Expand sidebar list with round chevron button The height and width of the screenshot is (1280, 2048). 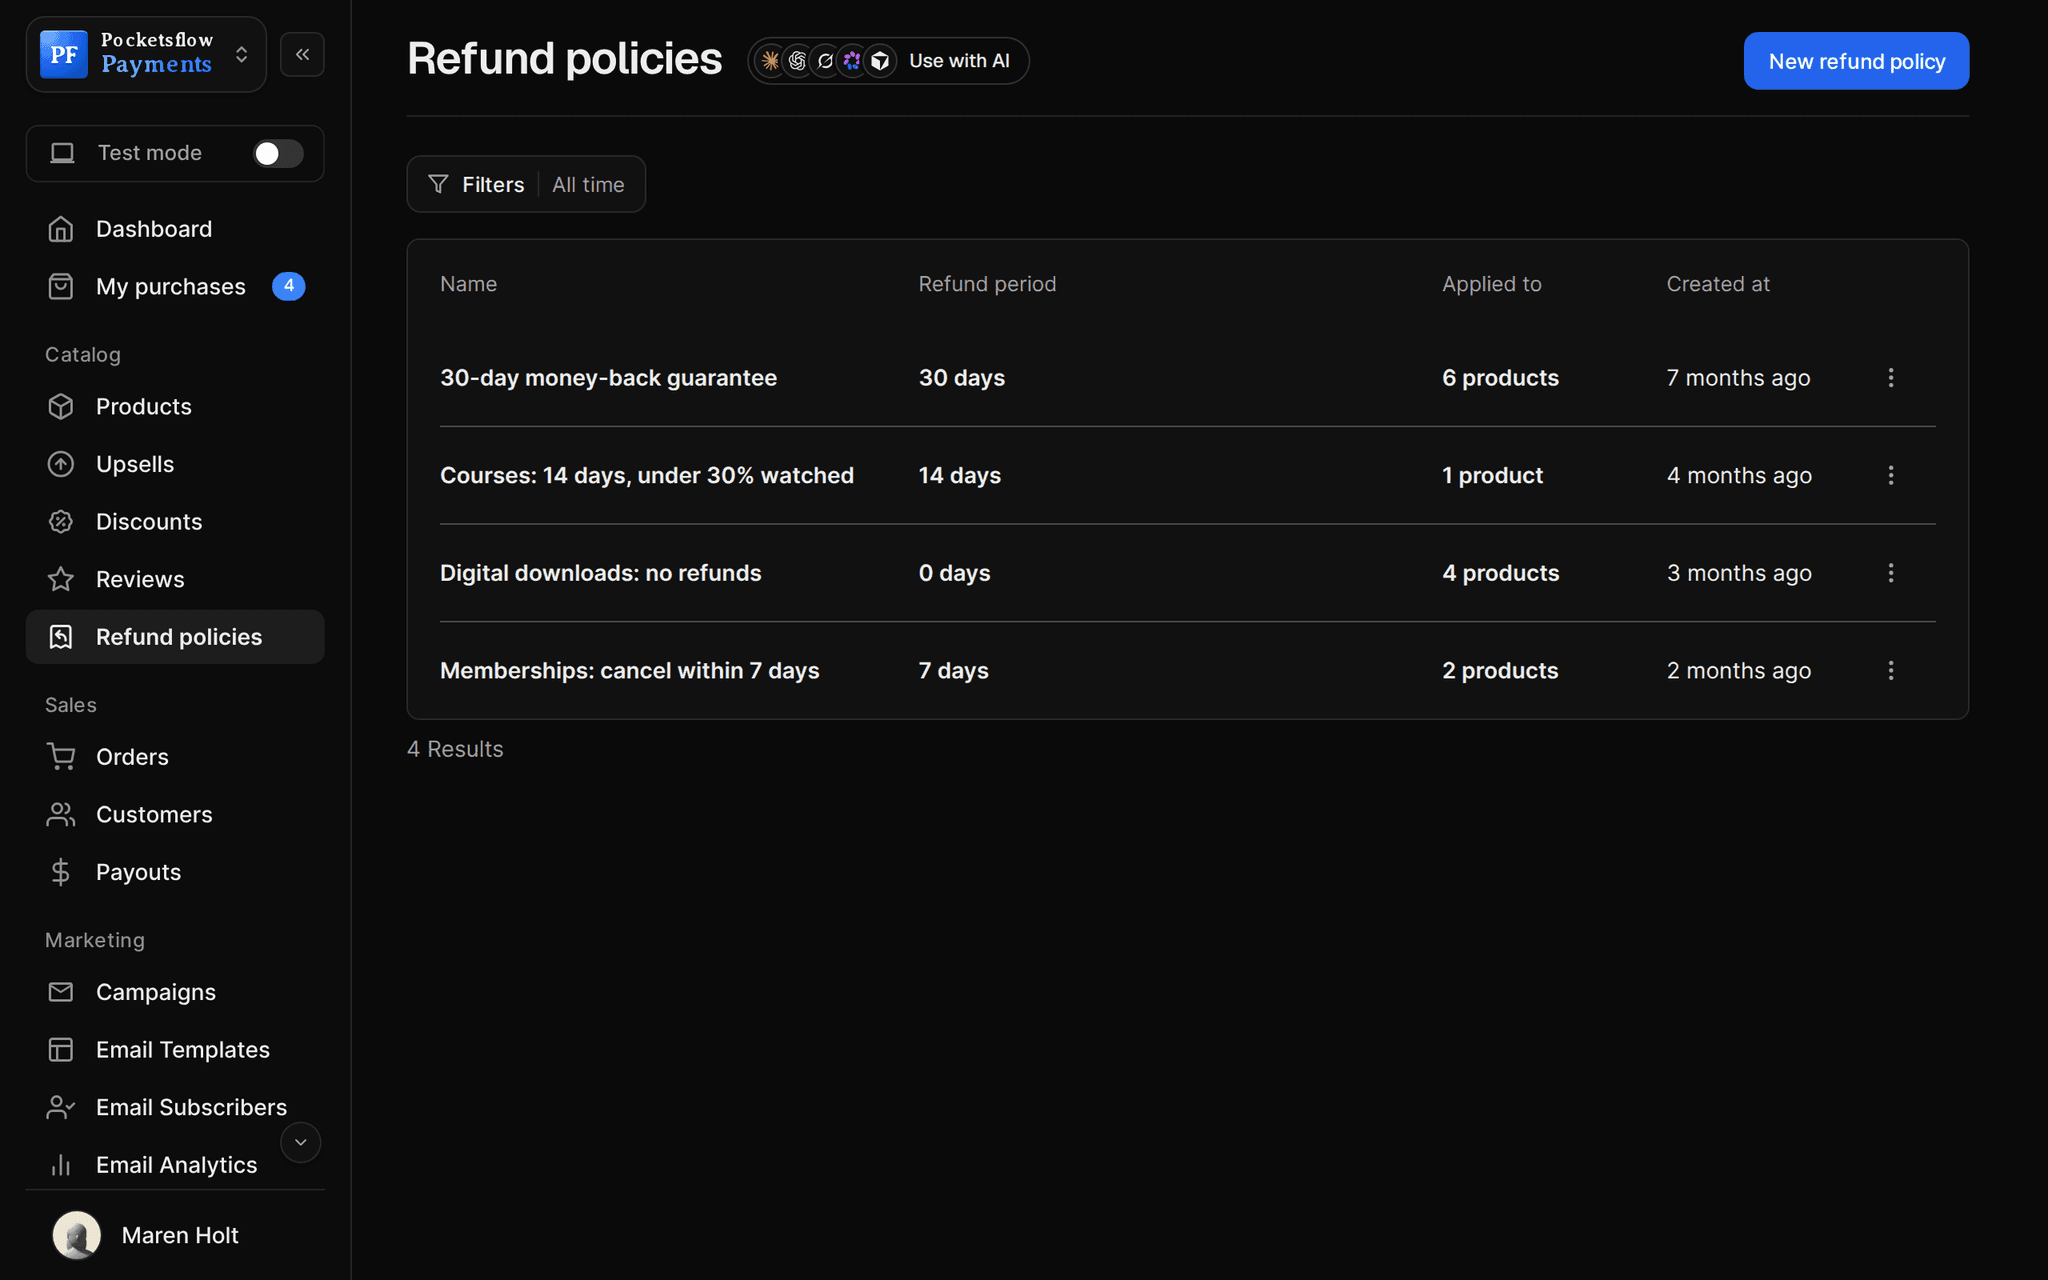tap(300, 1142)
